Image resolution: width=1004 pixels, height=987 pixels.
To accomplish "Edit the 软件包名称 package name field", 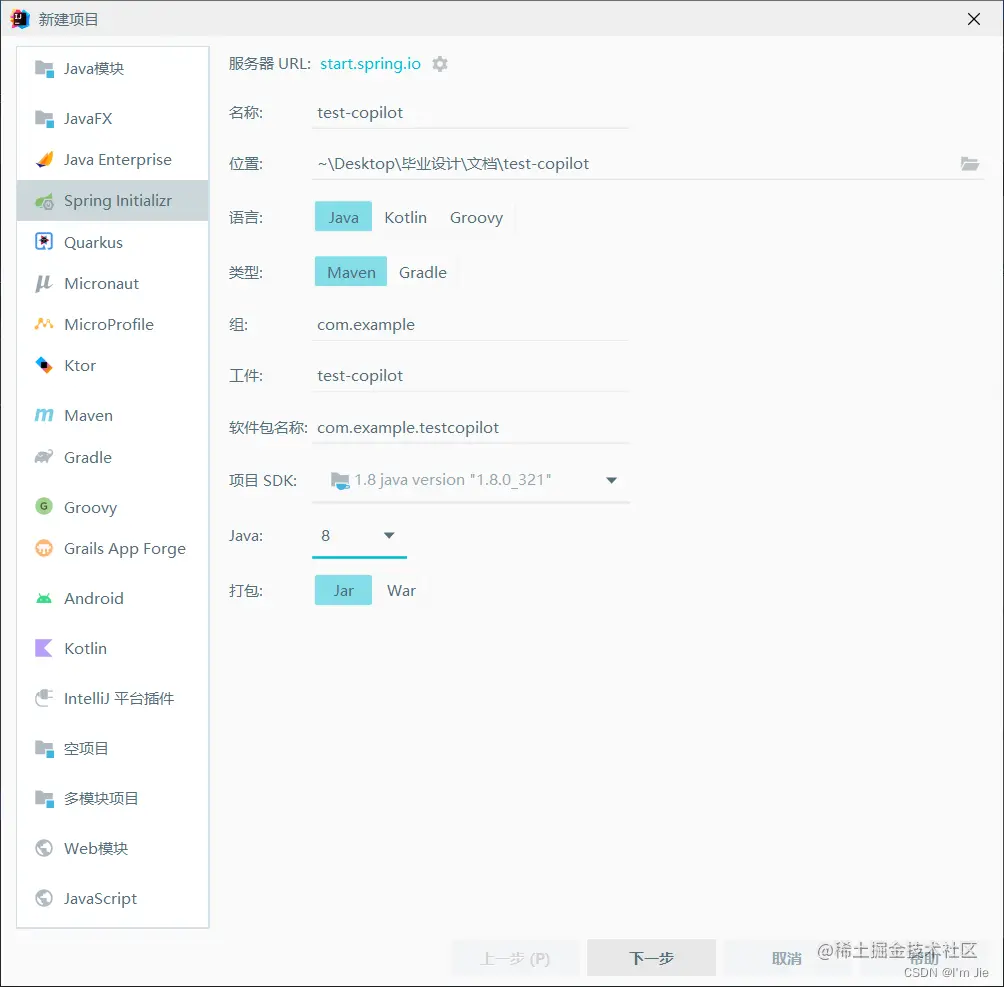I will coord(471,427).
